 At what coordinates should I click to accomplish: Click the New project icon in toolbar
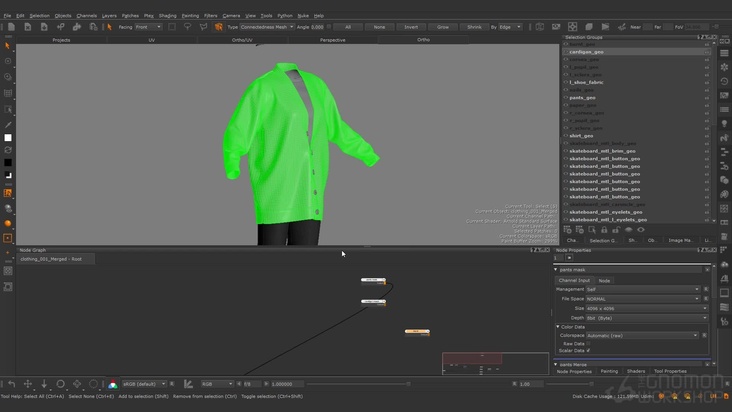pyautogui.click(x=11, y=27)
